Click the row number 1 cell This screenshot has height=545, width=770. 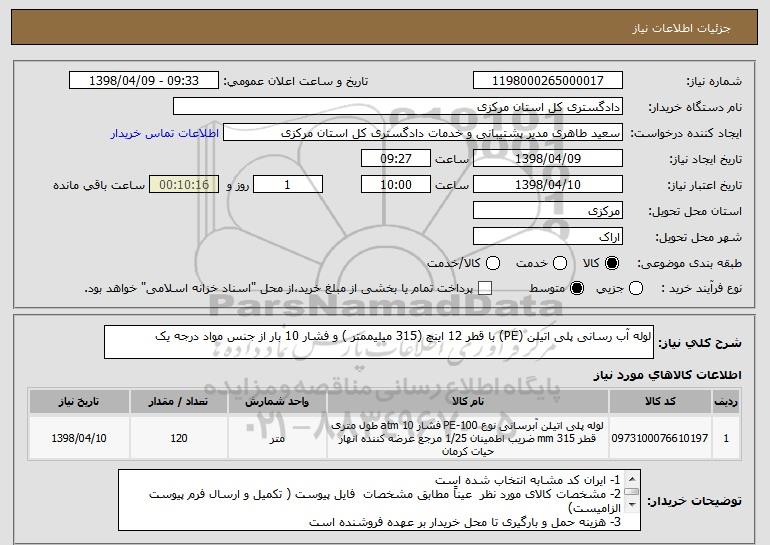coord(726,438)
